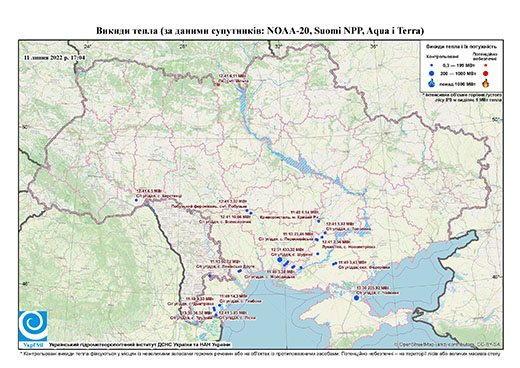Viewport: 520px width, 368px height.
Task: Click the orange flame icon in the legend
Action: tap(486, 83)
